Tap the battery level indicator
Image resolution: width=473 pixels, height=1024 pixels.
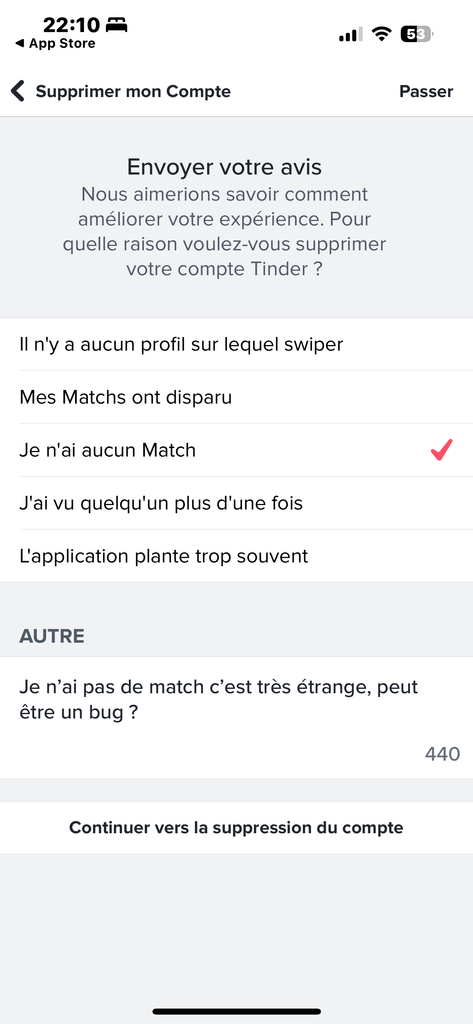click(418, 34)
